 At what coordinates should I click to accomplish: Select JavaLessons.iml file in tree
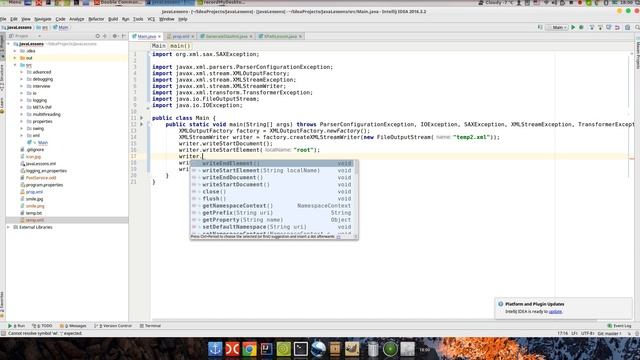(x=41, y=164)
